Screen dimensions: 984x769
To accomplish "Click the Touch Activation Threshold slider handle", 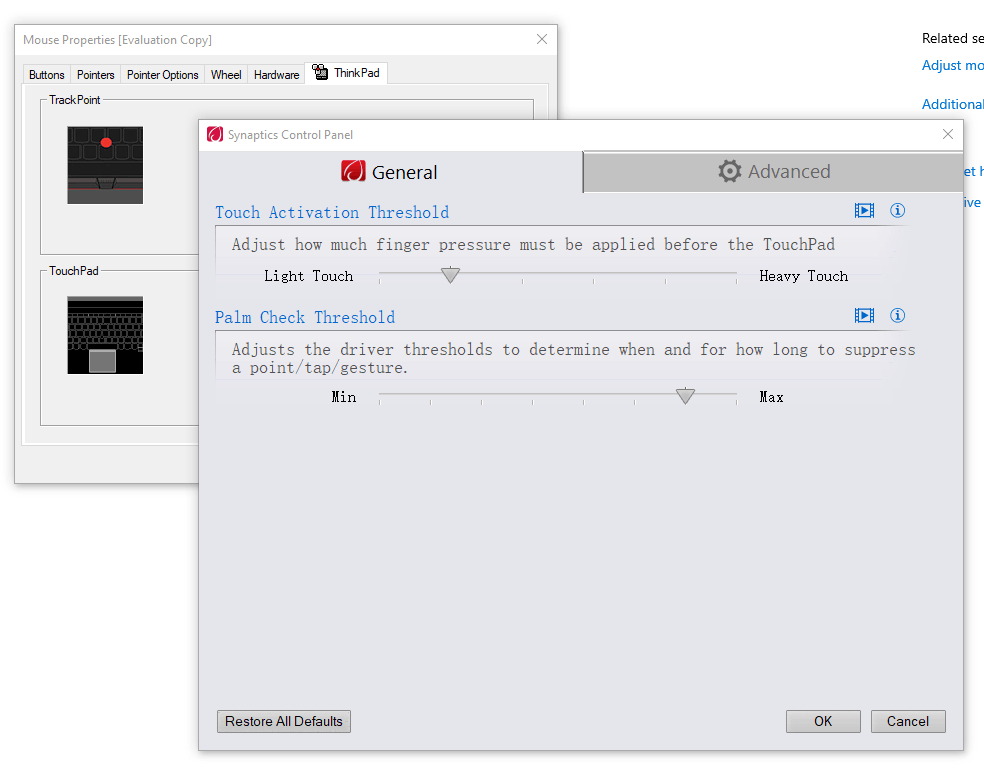I will coord(449,275).
